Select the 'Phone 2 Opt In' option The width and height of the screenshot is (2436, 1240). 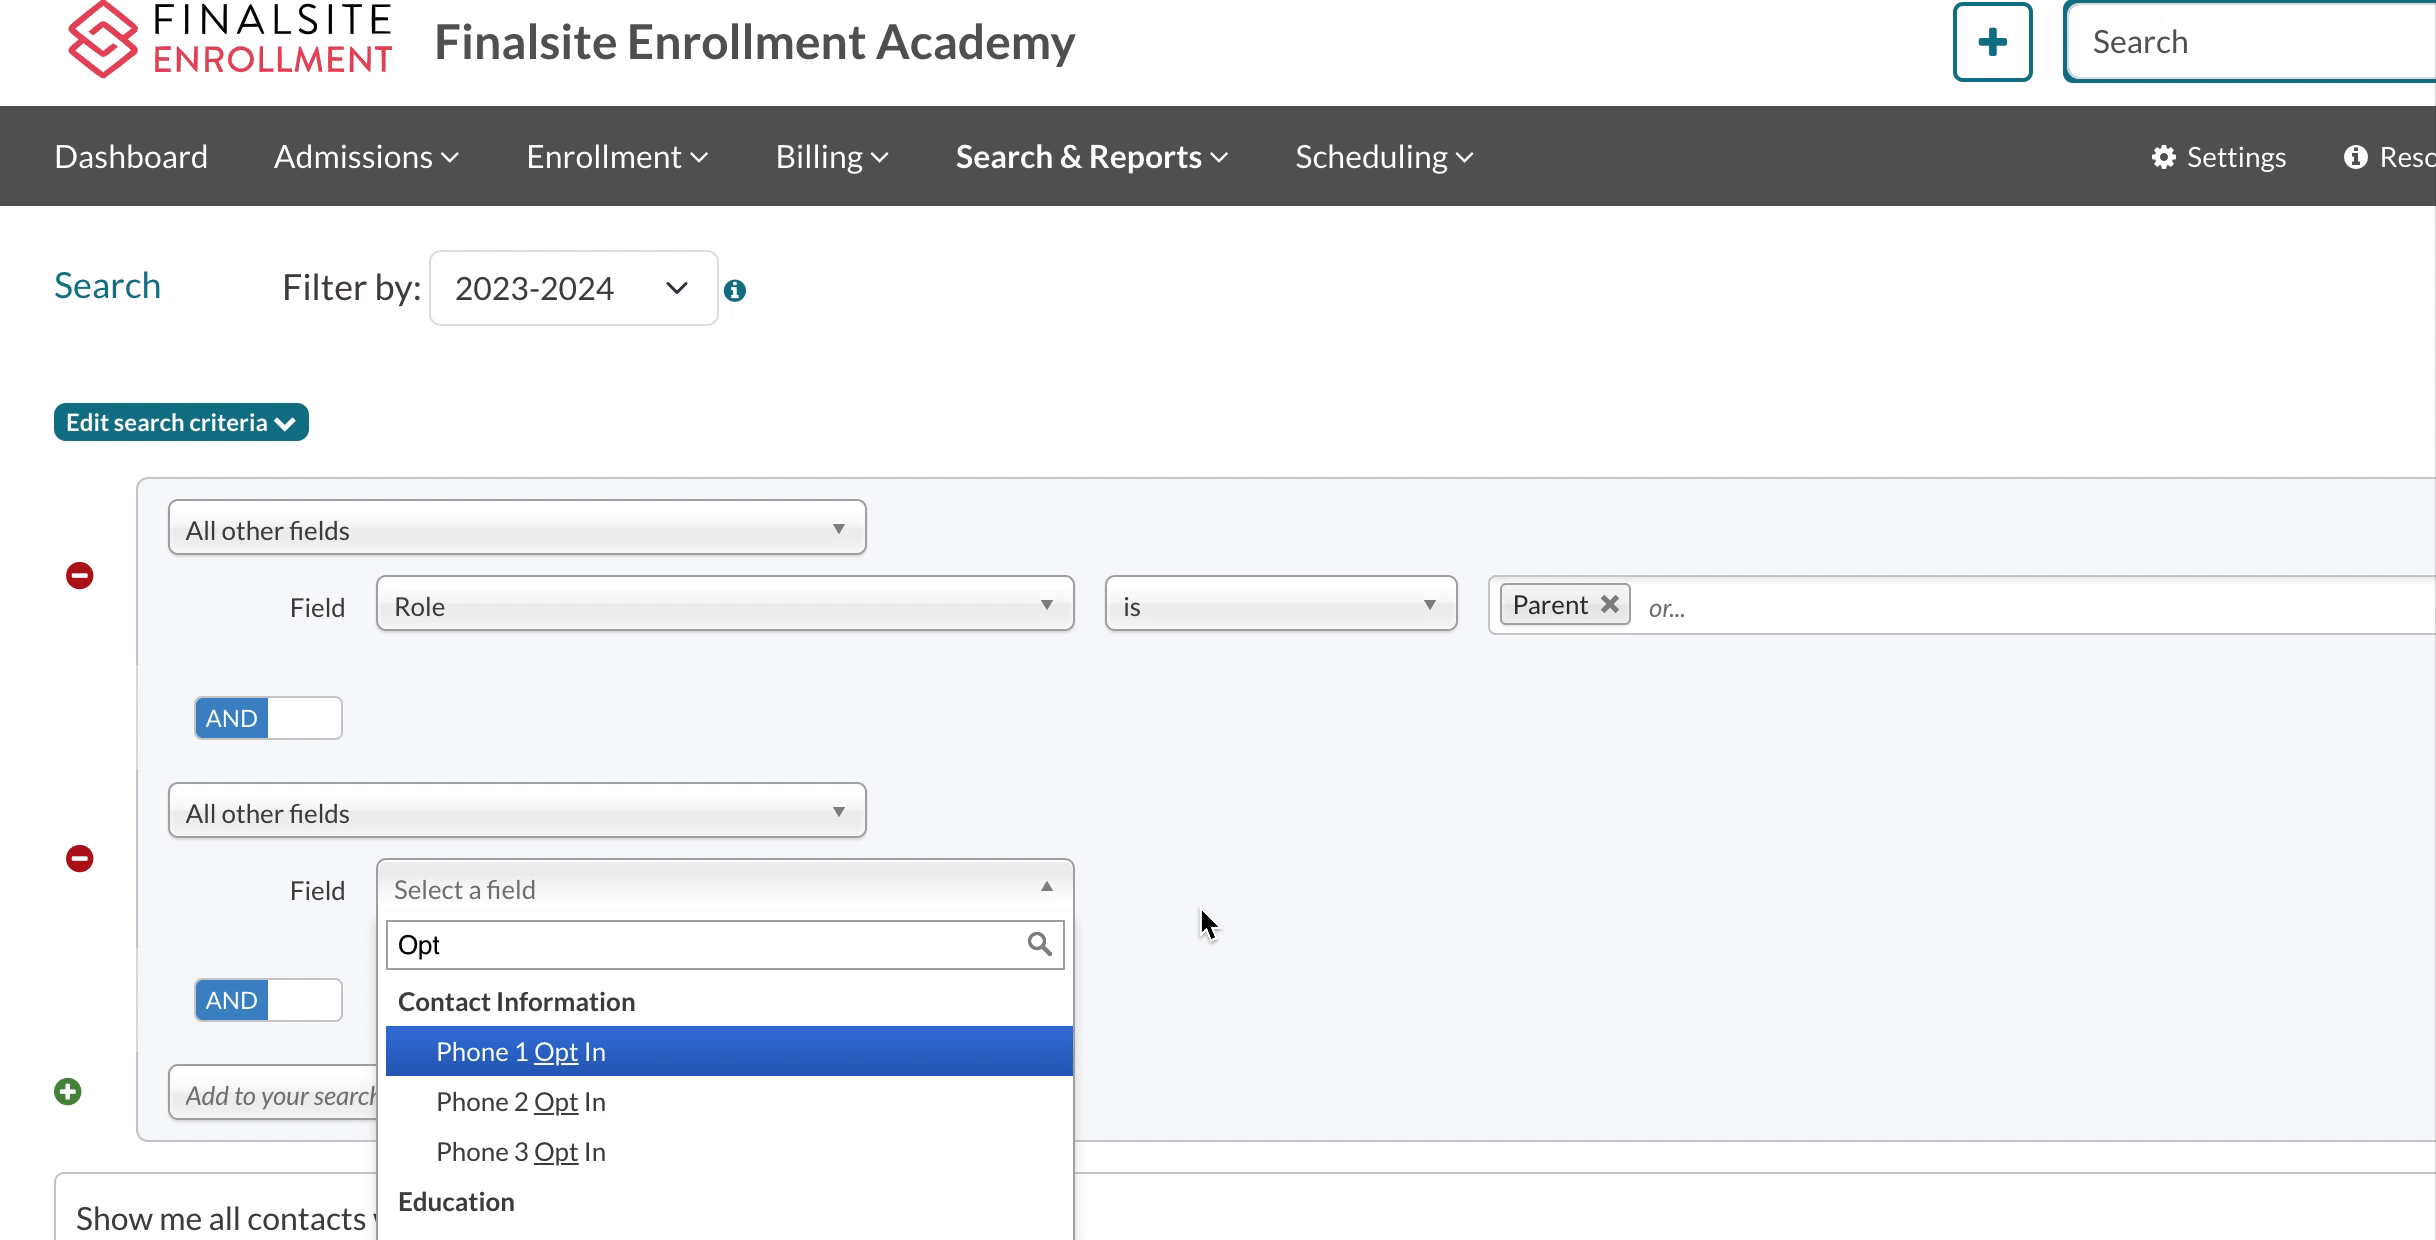tap(521, 1102)
